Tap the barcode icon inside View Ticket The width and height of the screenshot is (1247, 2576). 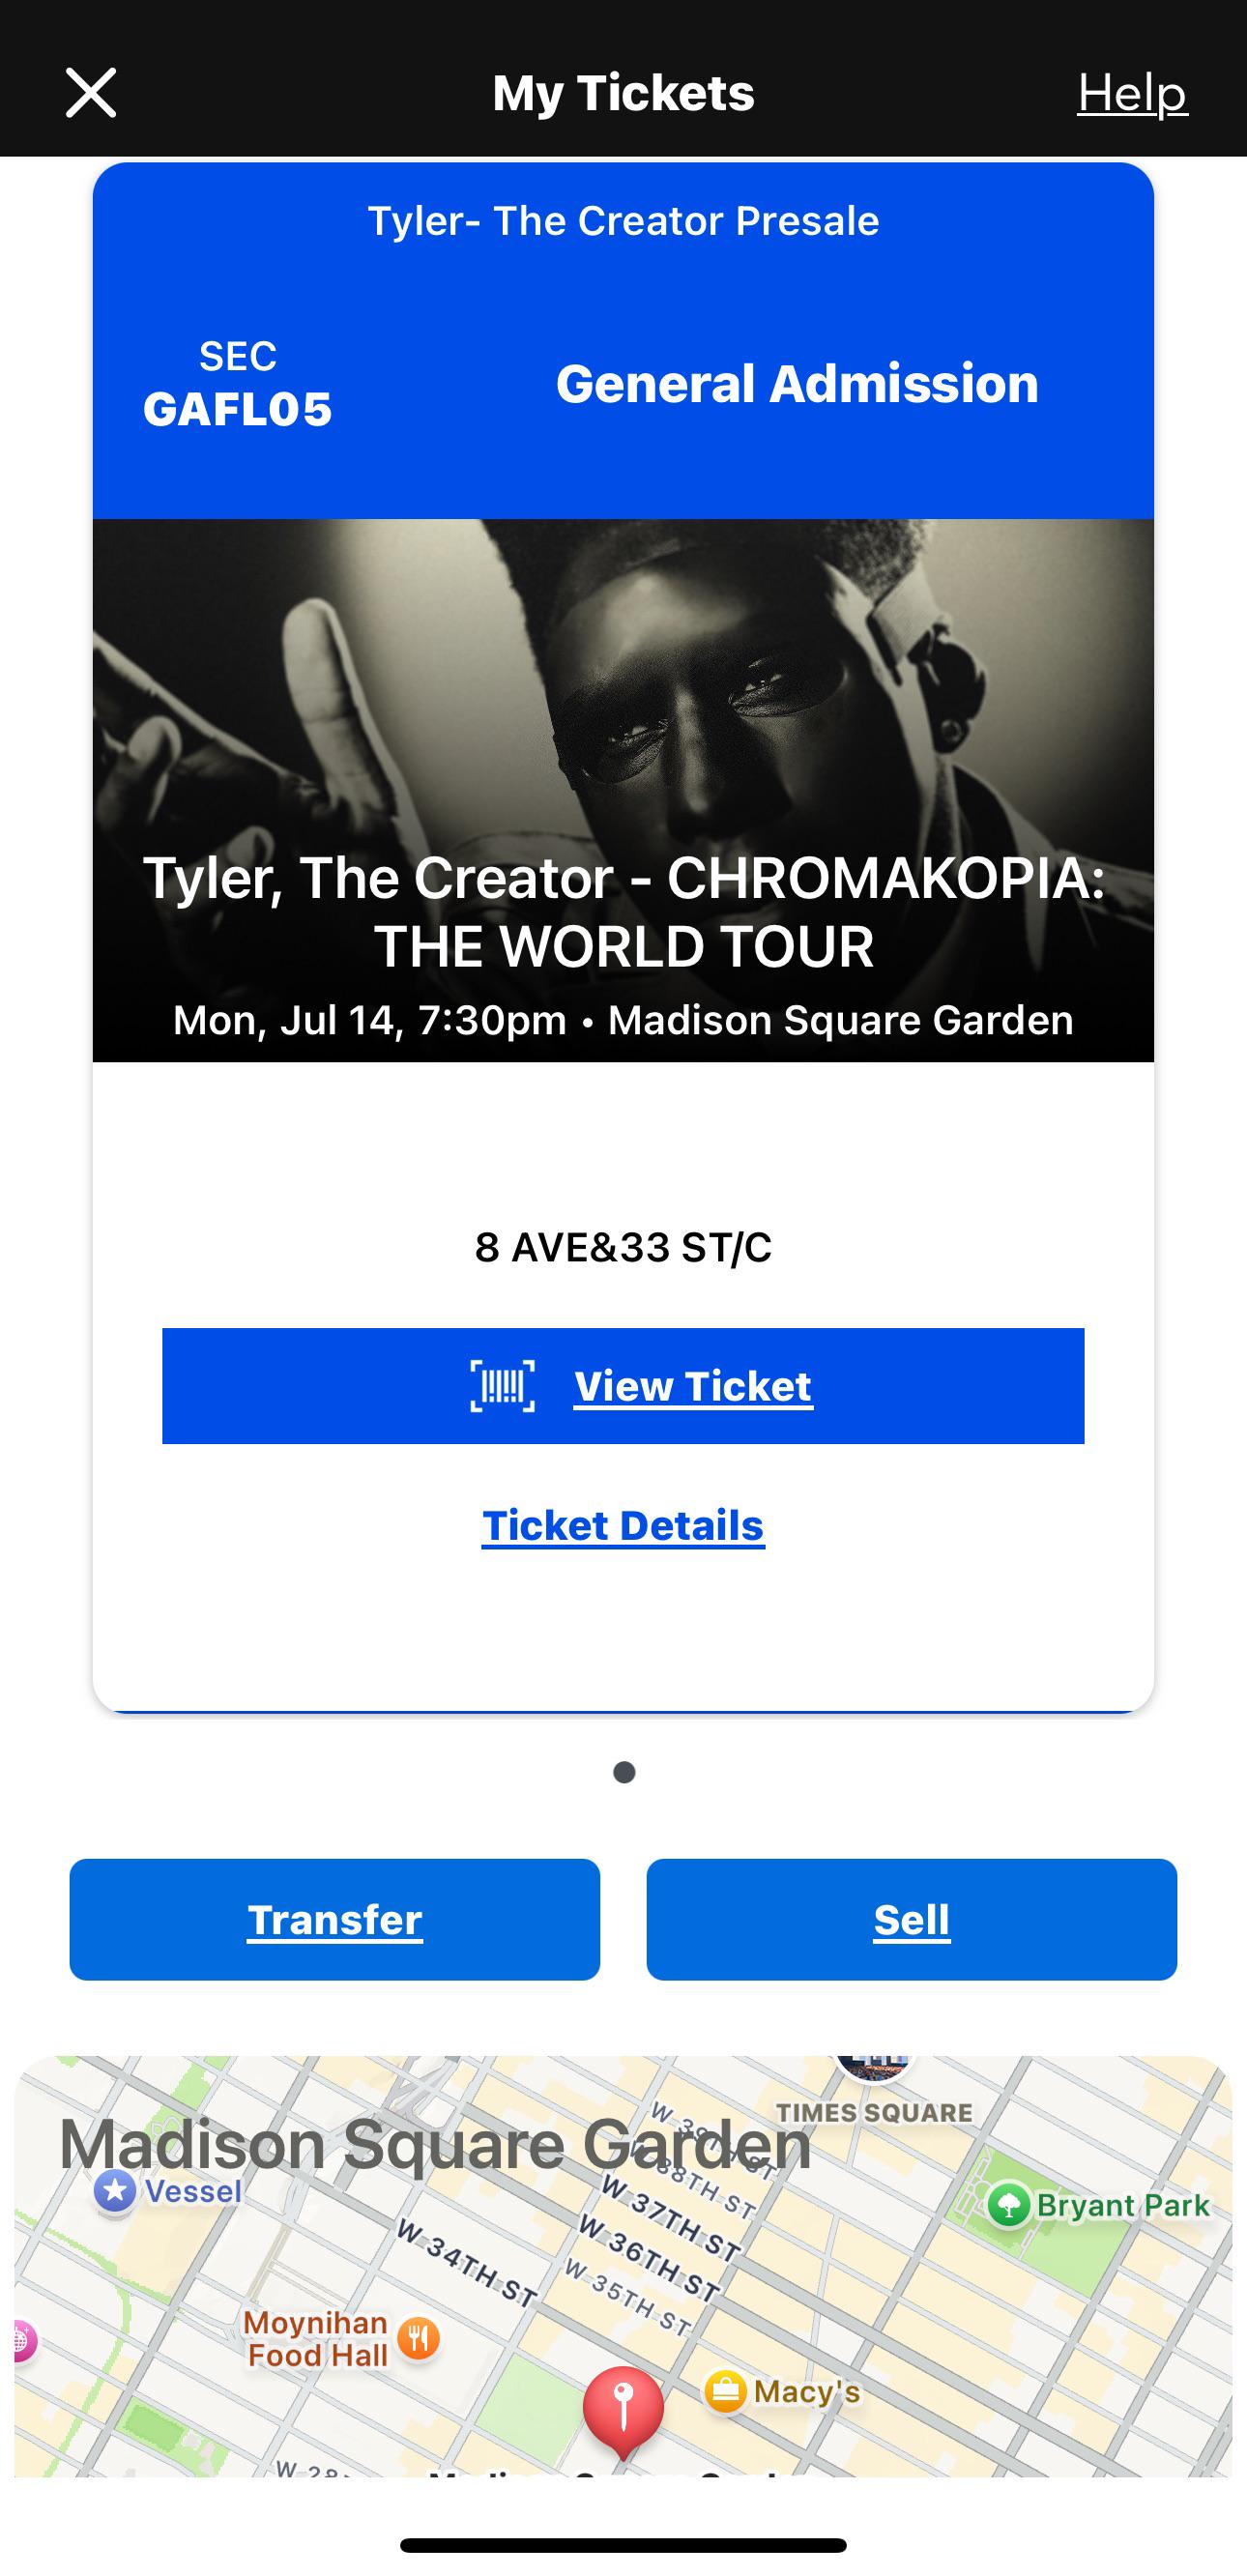[x=504, y=1386]
